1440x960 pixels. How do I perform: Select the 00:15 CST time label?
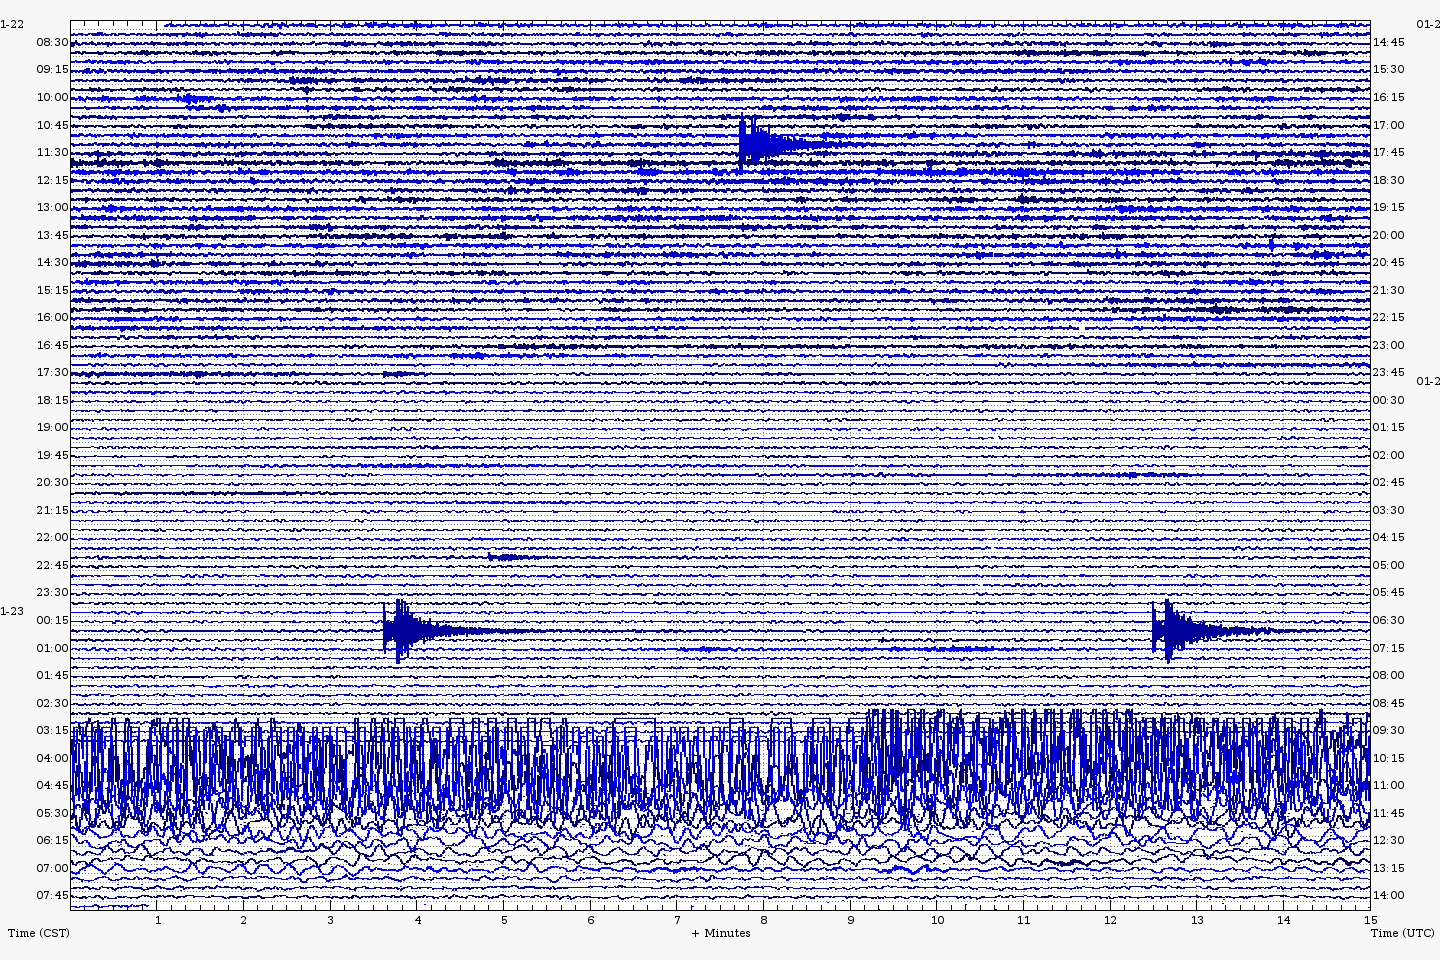[x=53, y=620]
